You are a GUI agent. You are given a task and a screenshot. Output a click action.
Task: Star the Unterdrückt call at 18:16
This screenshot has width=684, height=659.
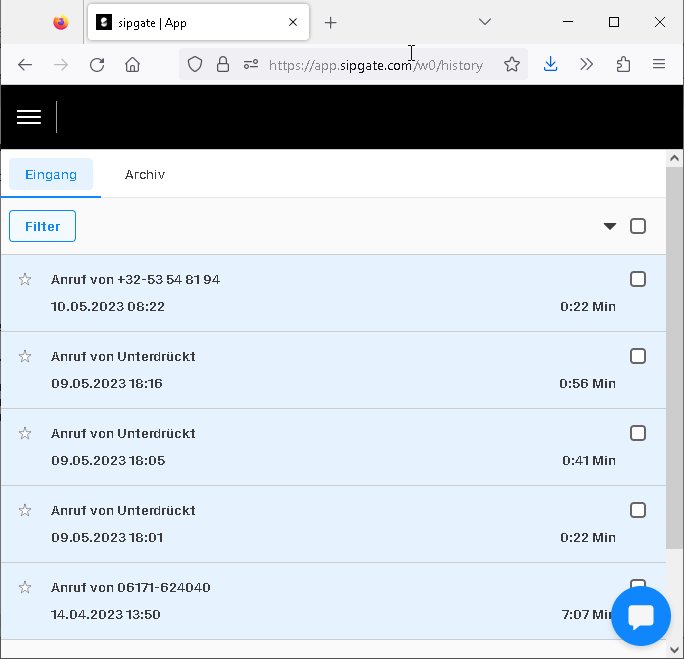[26, 357]
